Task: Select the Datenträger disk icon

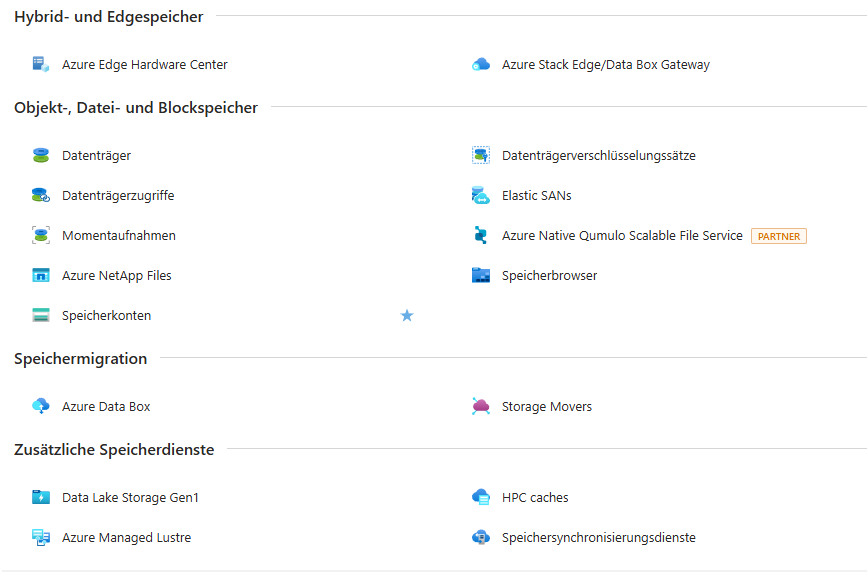Action: tap(40, 155)
